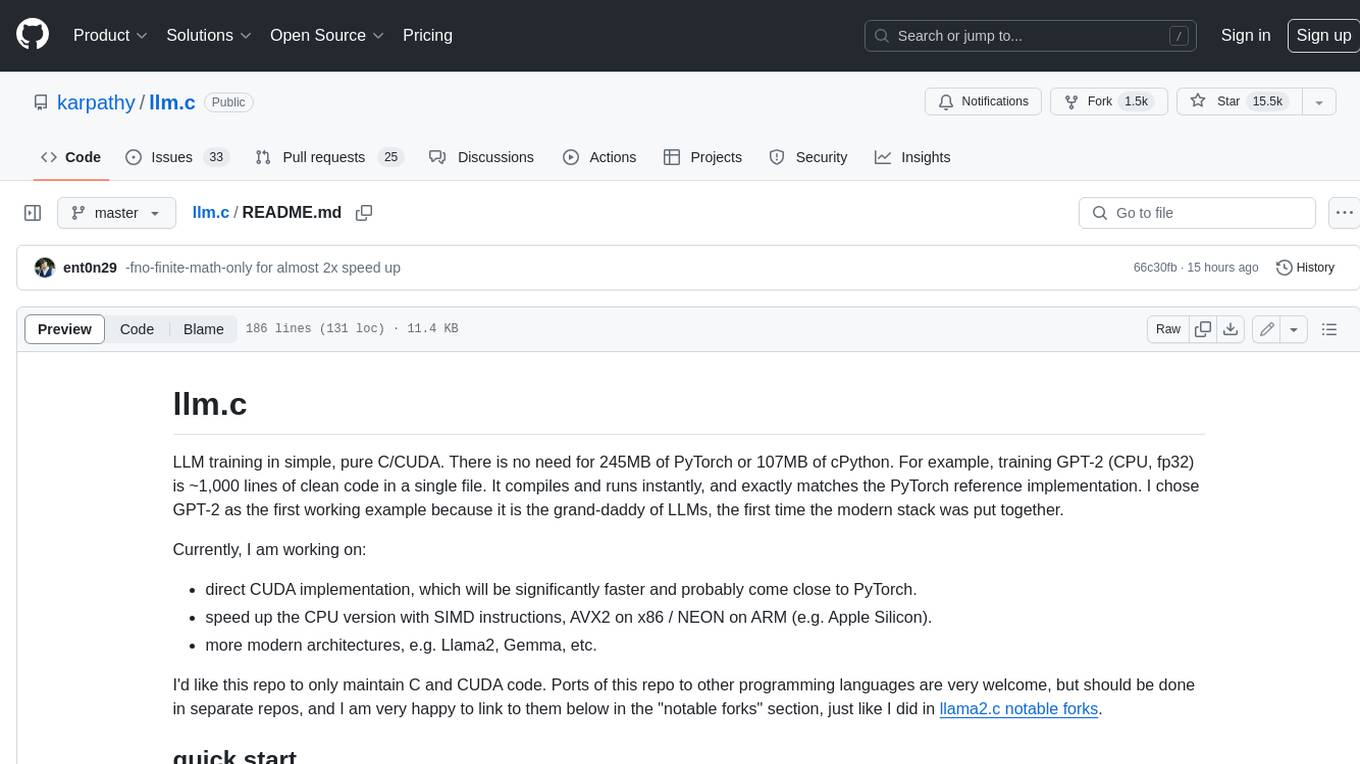
Task: Open the Raw file view
Action: [x=1168, y=329]
